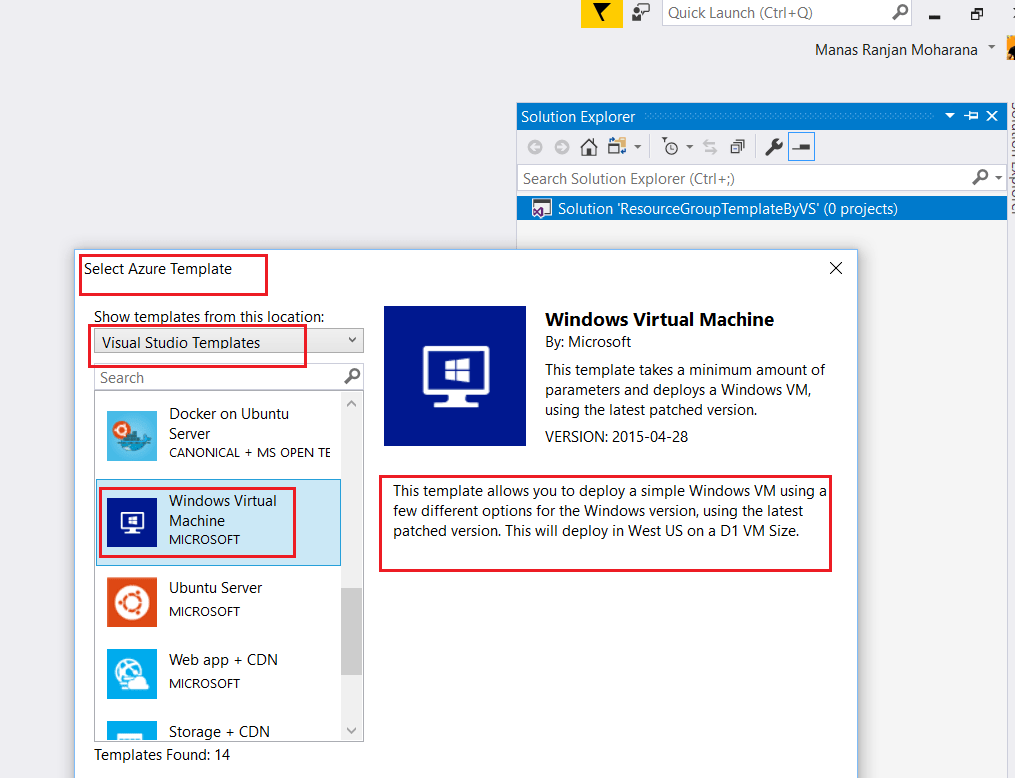The width and height of the screenshot is (1015, 778).
Task: Click the Templates Found: 14 label
Action: [162, 755]
